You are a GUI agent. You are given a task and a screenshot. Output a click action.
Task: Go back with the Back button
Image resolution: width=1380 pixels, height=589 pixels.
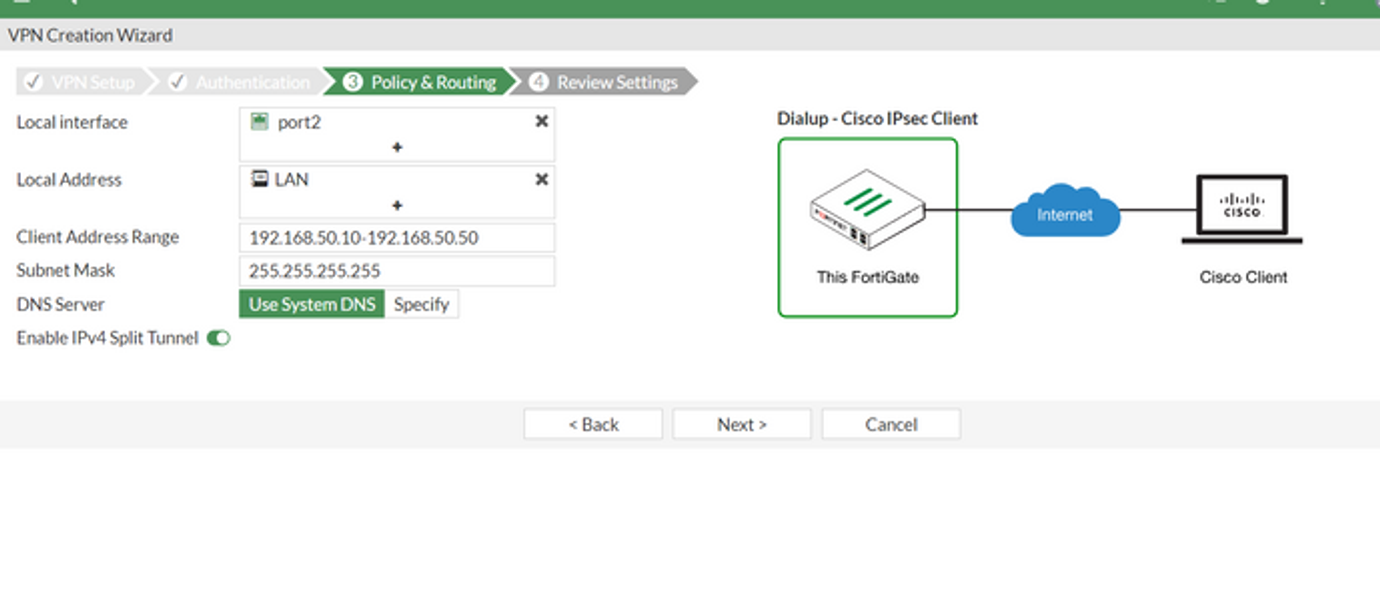click(593, 424)
